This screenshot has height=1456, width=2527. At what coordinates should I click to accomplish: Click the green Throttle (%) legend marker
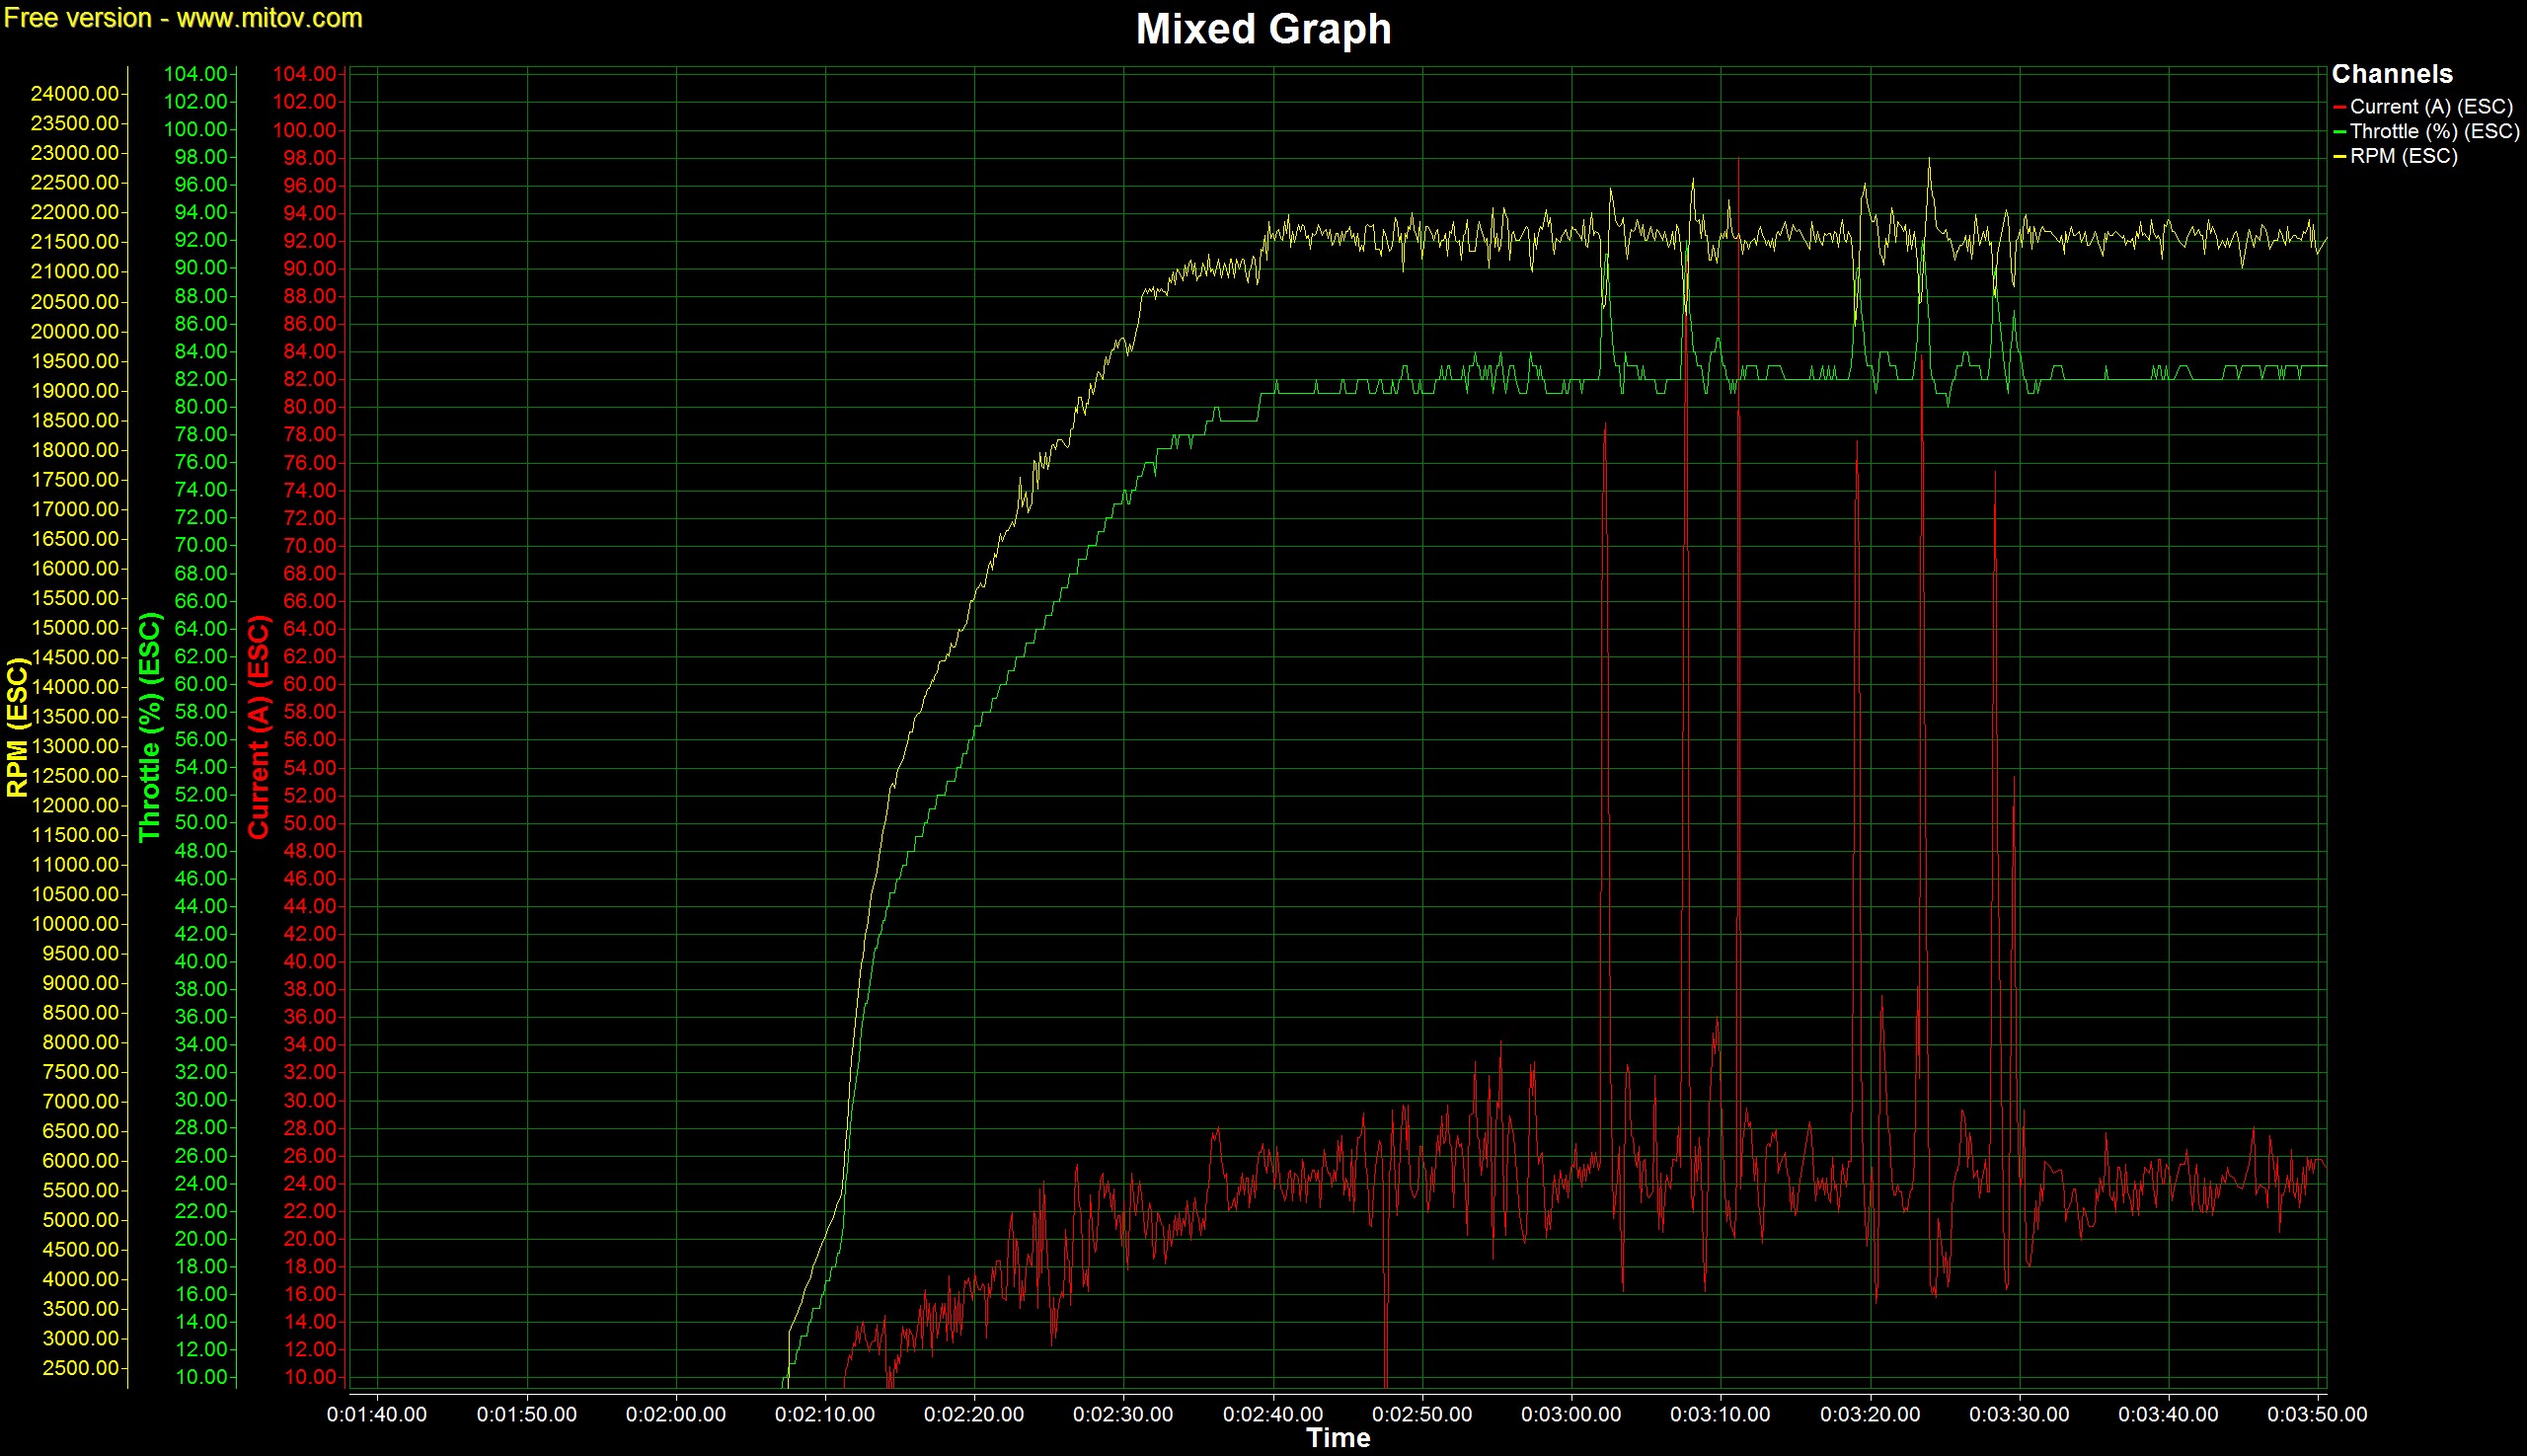coord(2339,132)
